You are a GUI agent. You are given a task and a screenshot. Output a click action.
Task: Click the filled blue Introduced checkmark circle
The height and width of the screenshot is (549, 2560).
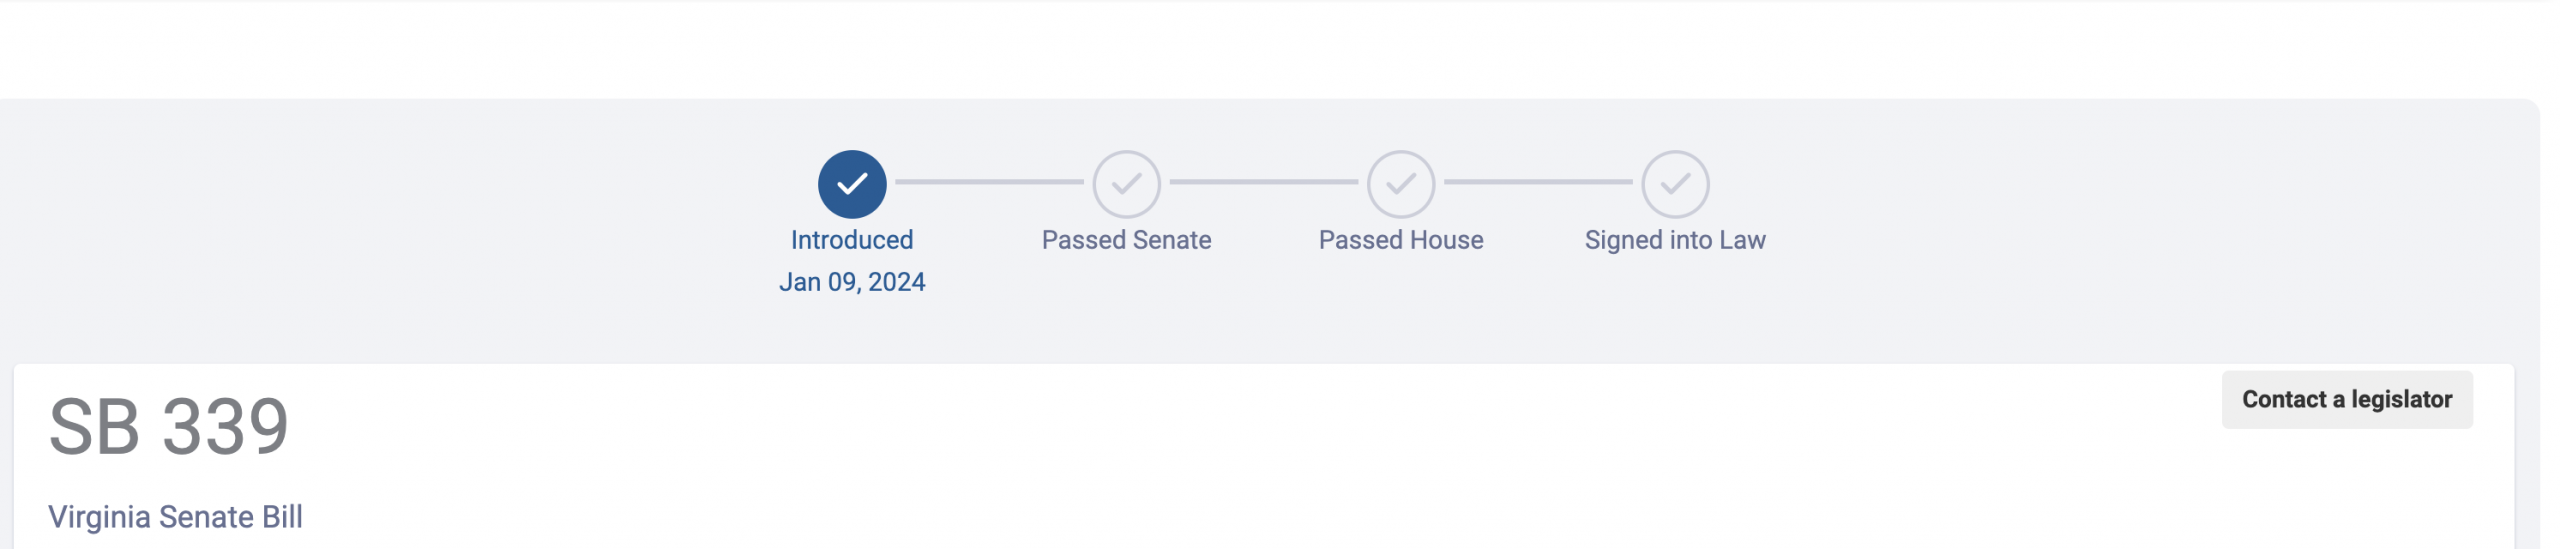point(852,184)
